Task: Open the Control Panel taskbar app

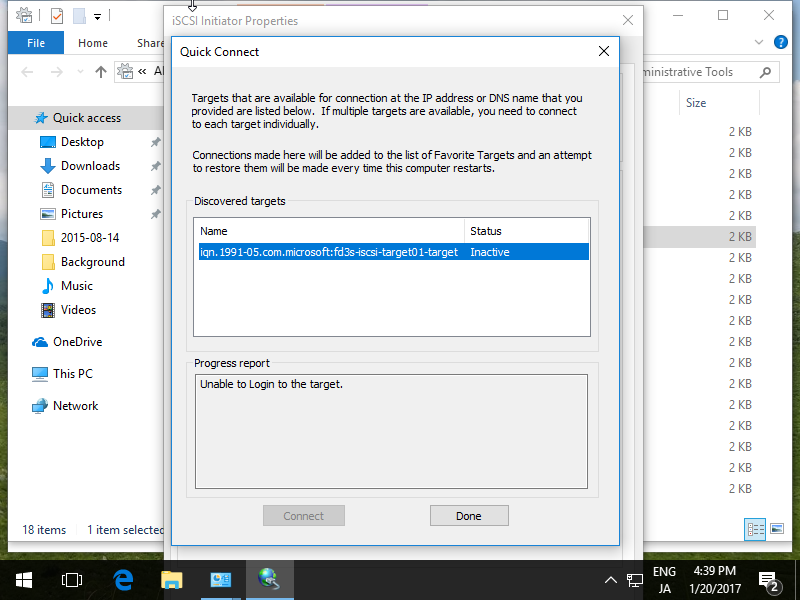Action: [x=220, y=580]
